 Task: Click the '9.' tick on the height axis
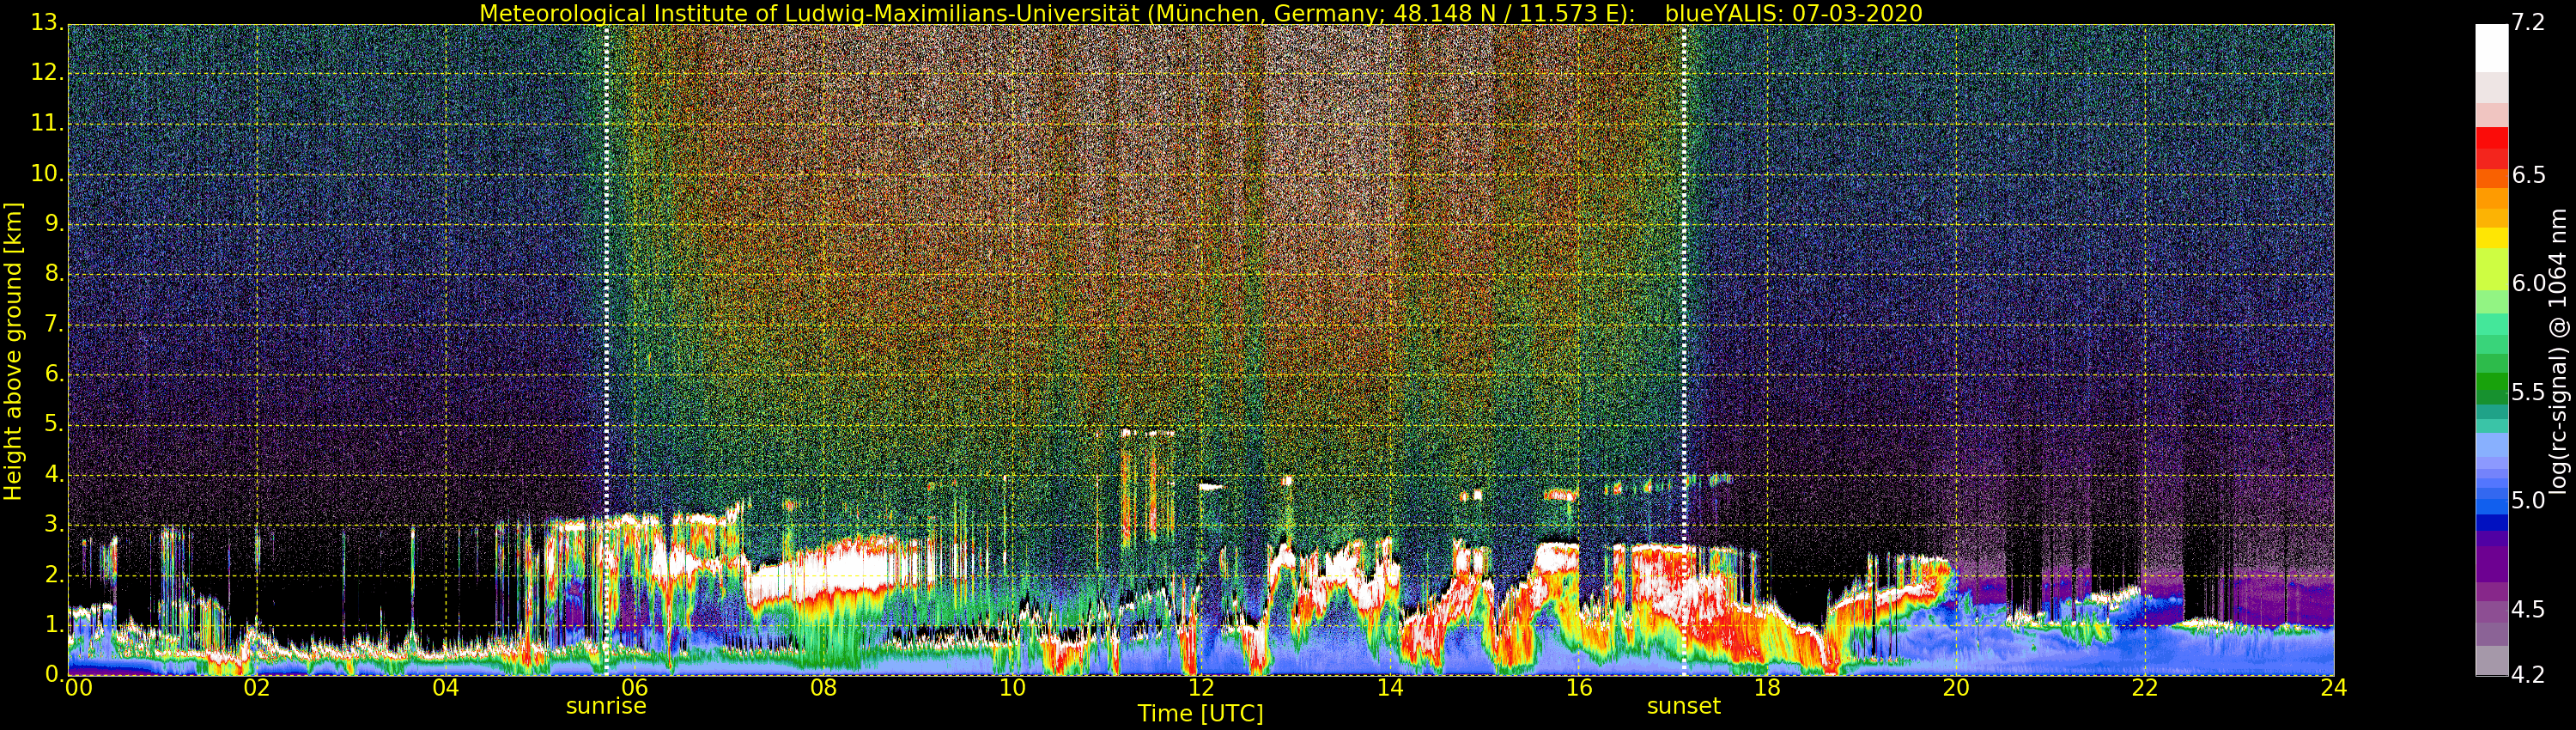tap(53, 224)
